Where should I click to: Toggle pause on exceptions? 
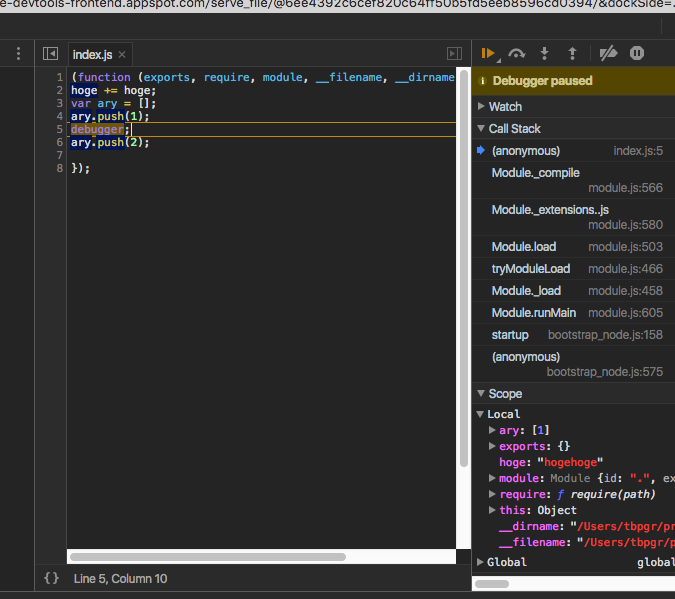pos(637,53)
